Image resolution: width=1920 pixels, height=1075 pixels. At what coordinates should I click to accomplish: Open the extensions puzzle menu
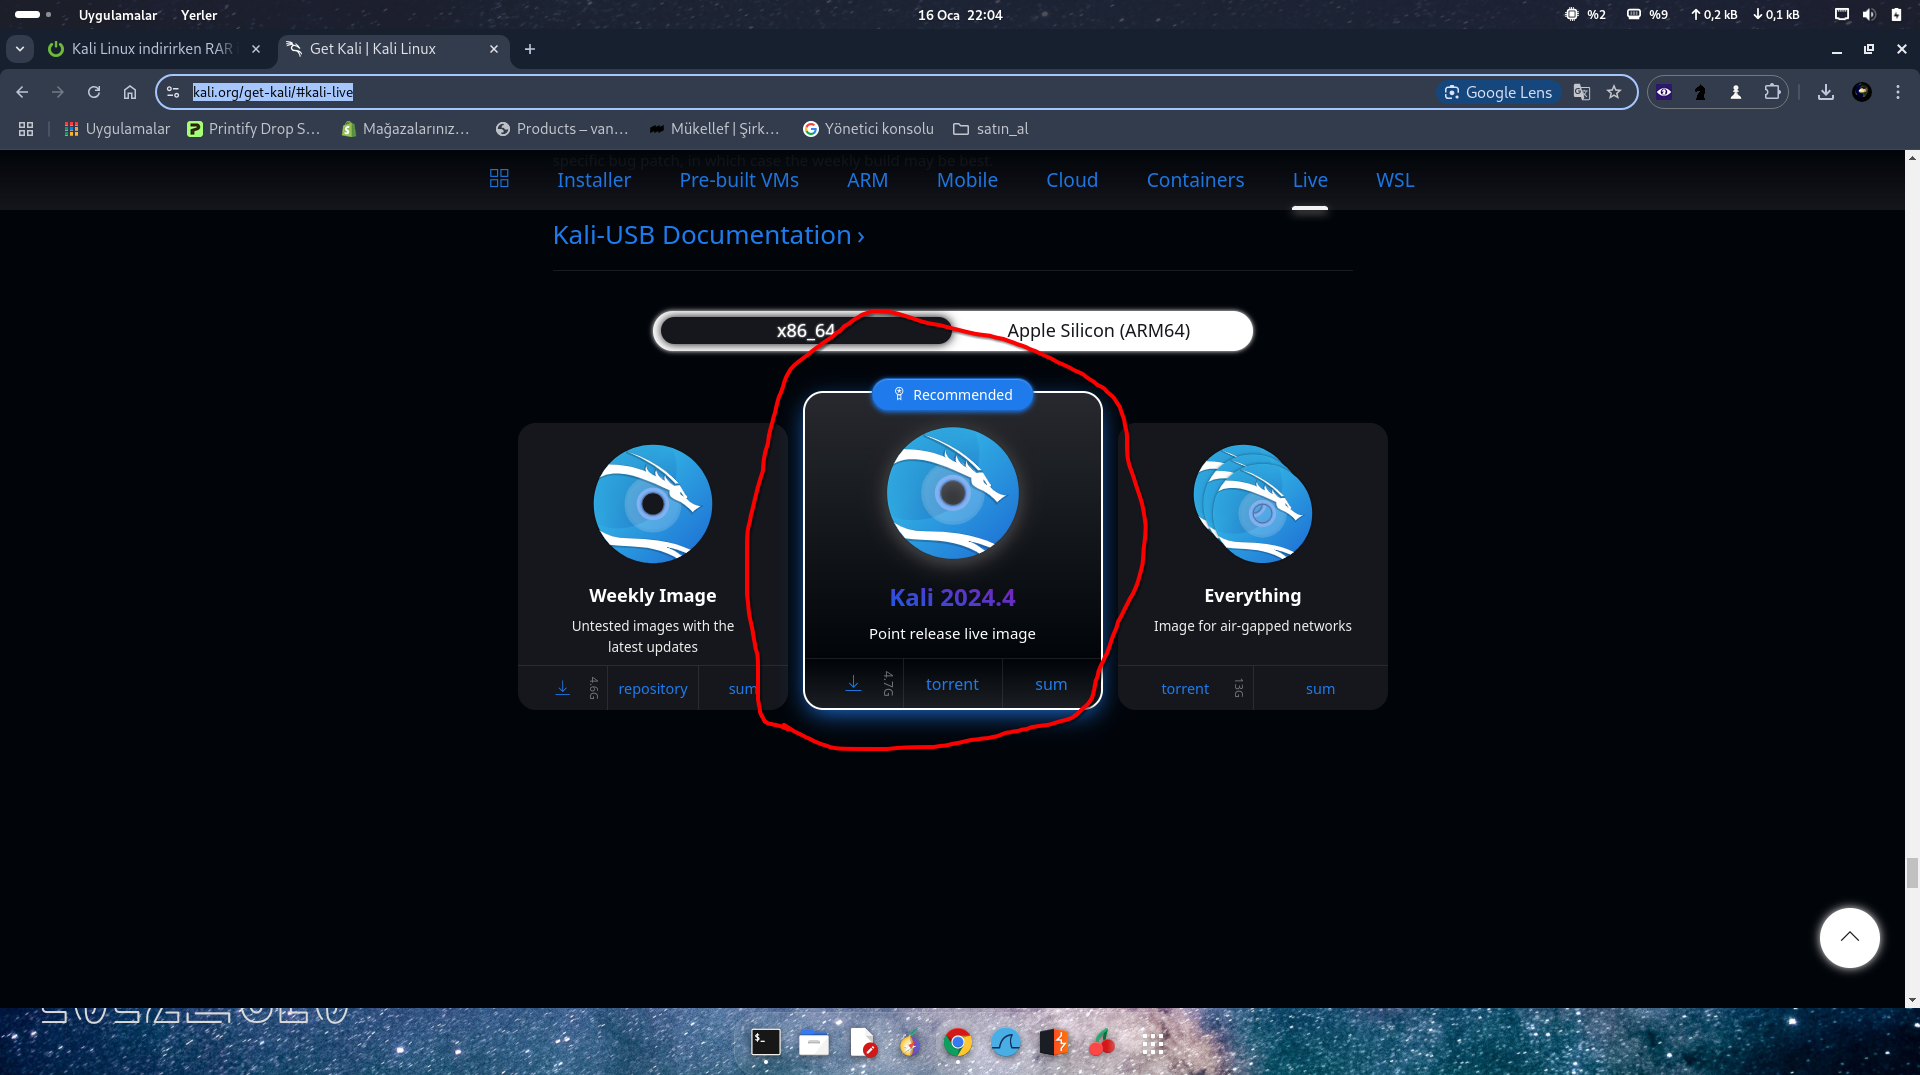[1772, 92]
